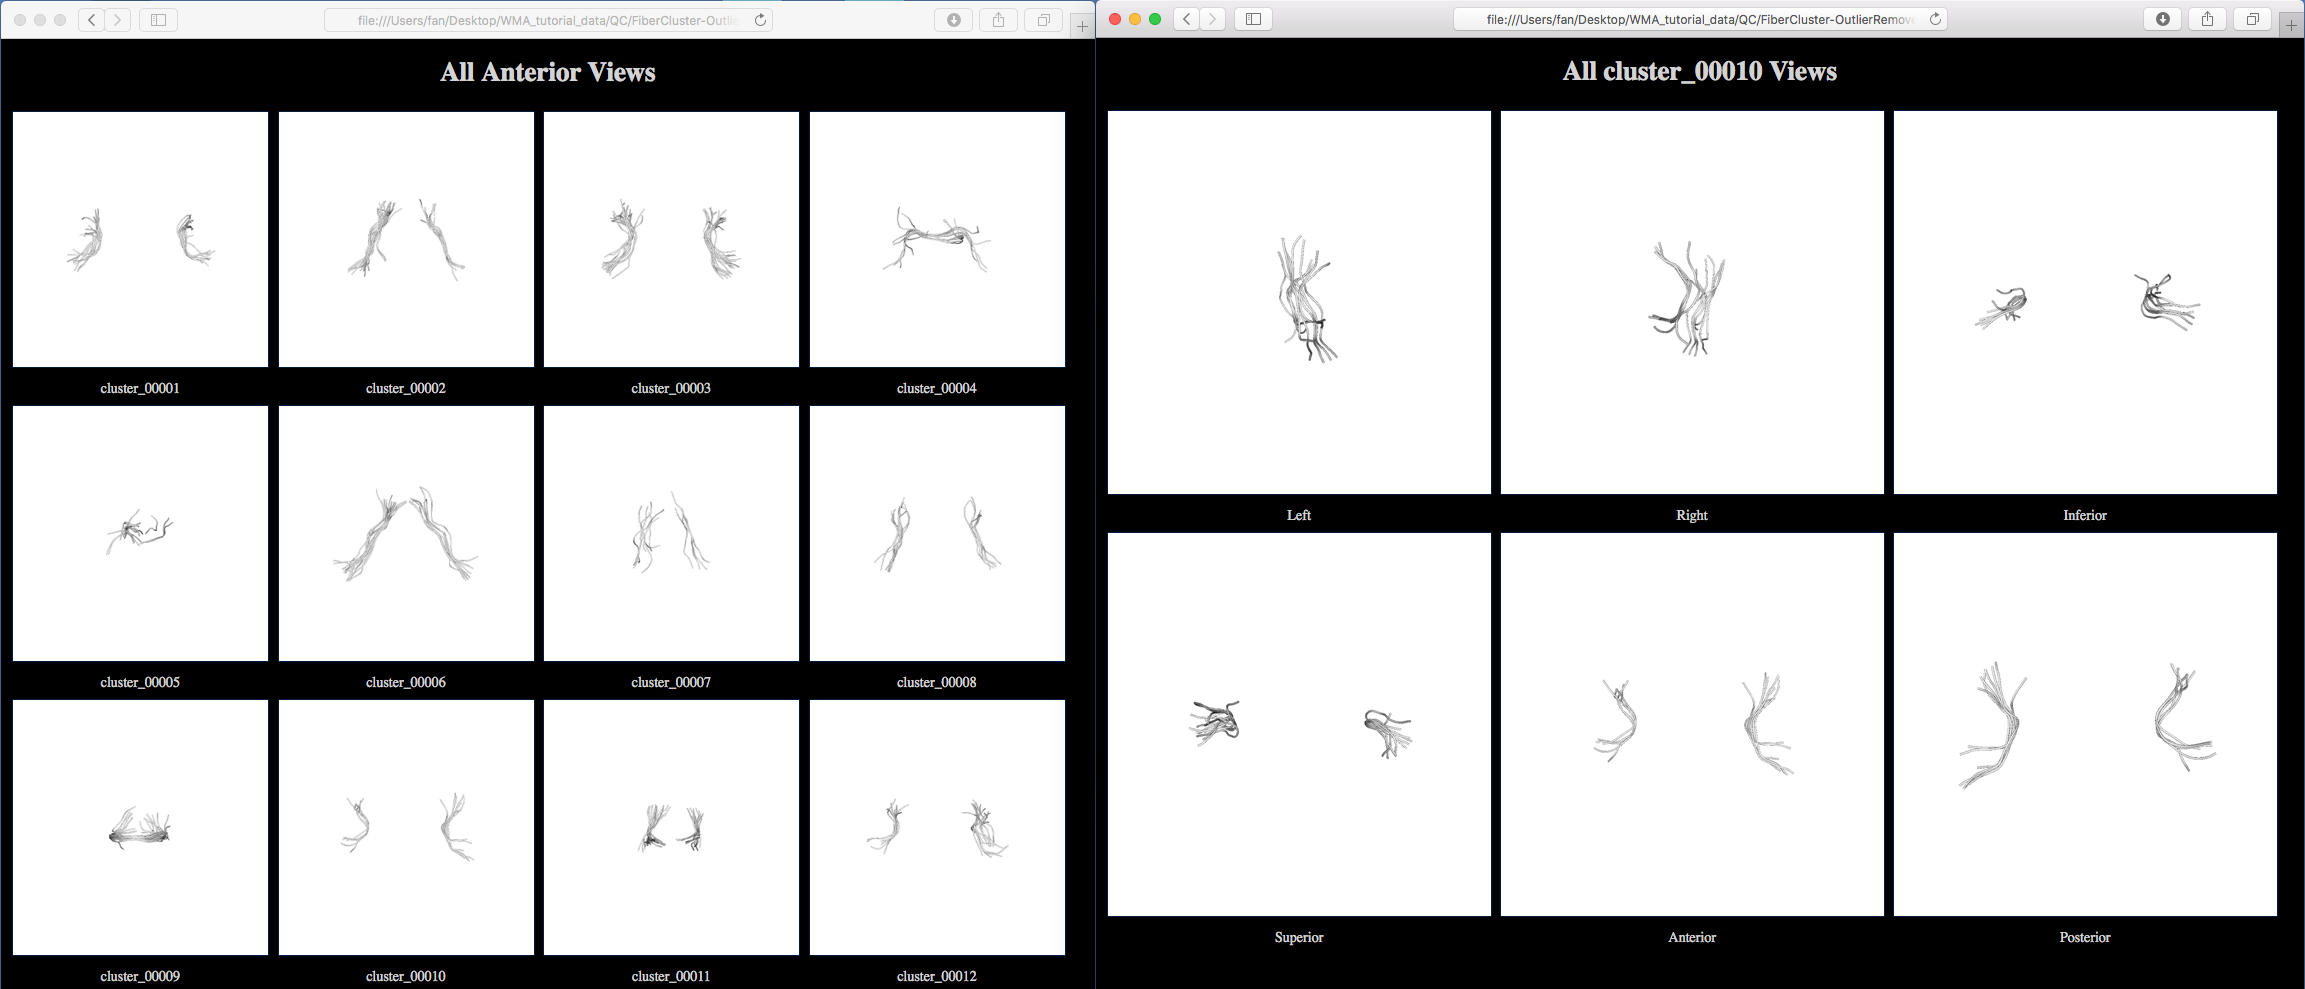
Task: Click Share icon in left Safari window
Action: pyautogui.click(x=998, y=20)
